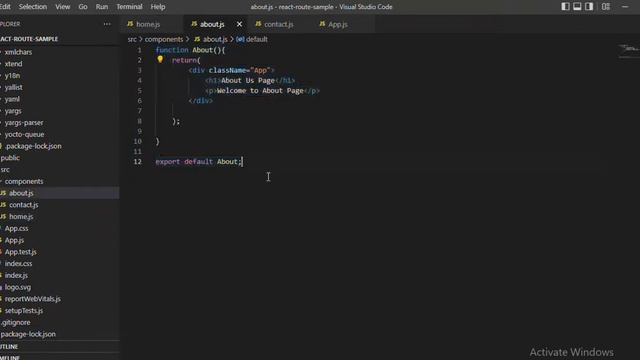Click the JS icon on App.js tab
This screenshot has height=360, width=640.
pos(322,24)
